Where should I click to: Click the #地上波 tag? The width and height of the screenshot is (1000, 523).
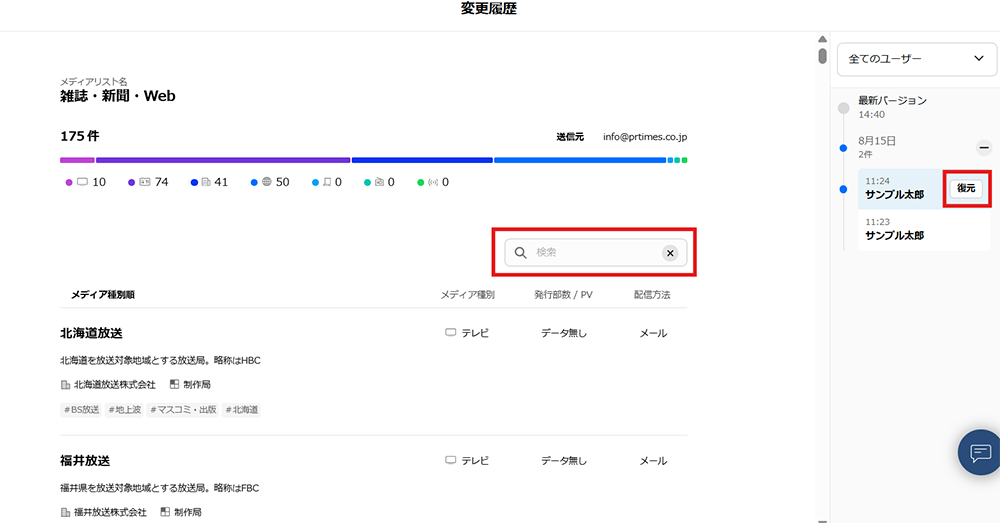tap(124, 409)
